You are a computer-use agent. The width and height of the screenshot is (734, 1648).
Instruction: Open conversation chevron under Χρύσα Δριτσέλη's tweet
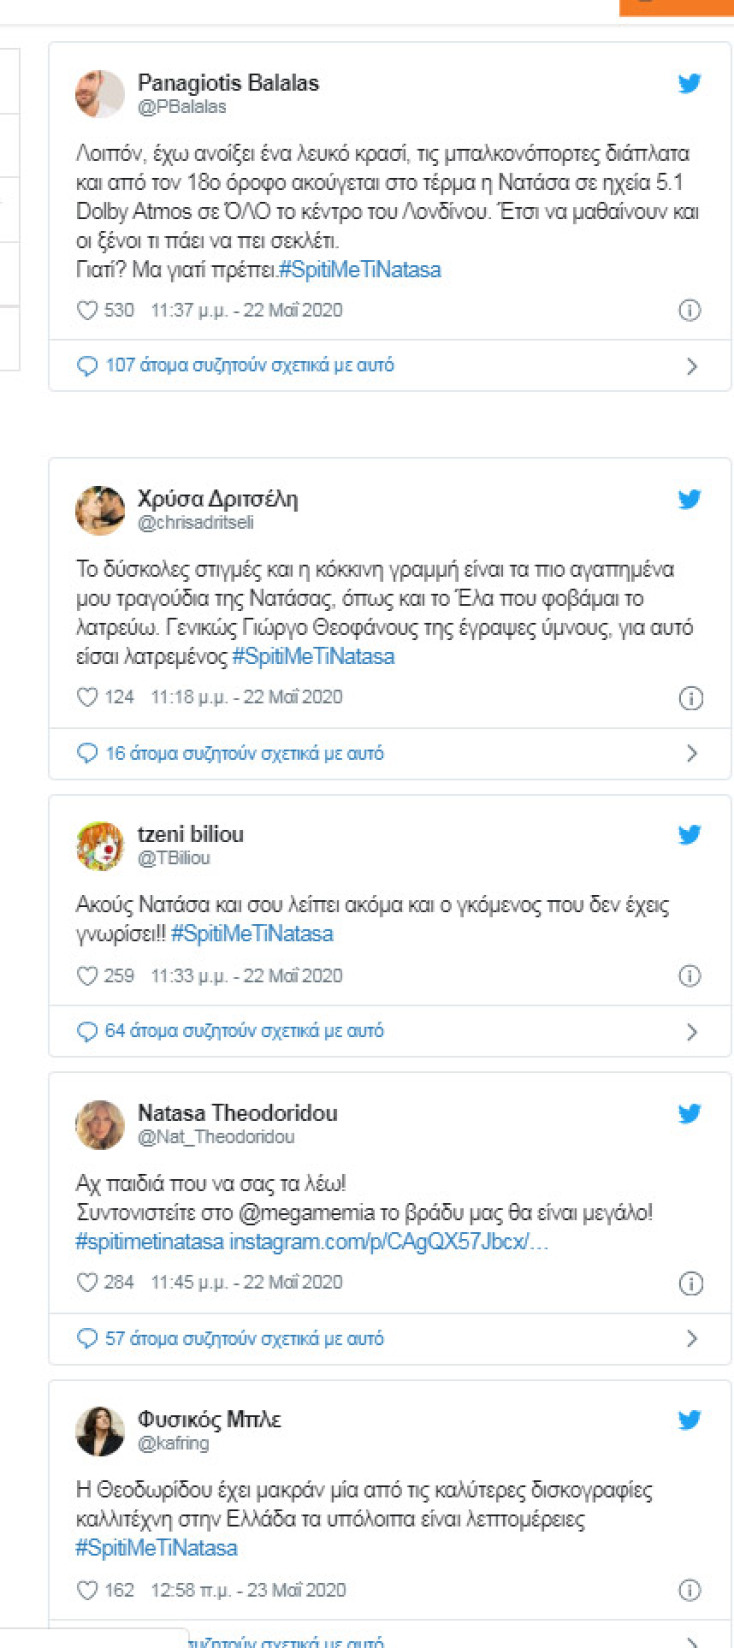point(692,753)
